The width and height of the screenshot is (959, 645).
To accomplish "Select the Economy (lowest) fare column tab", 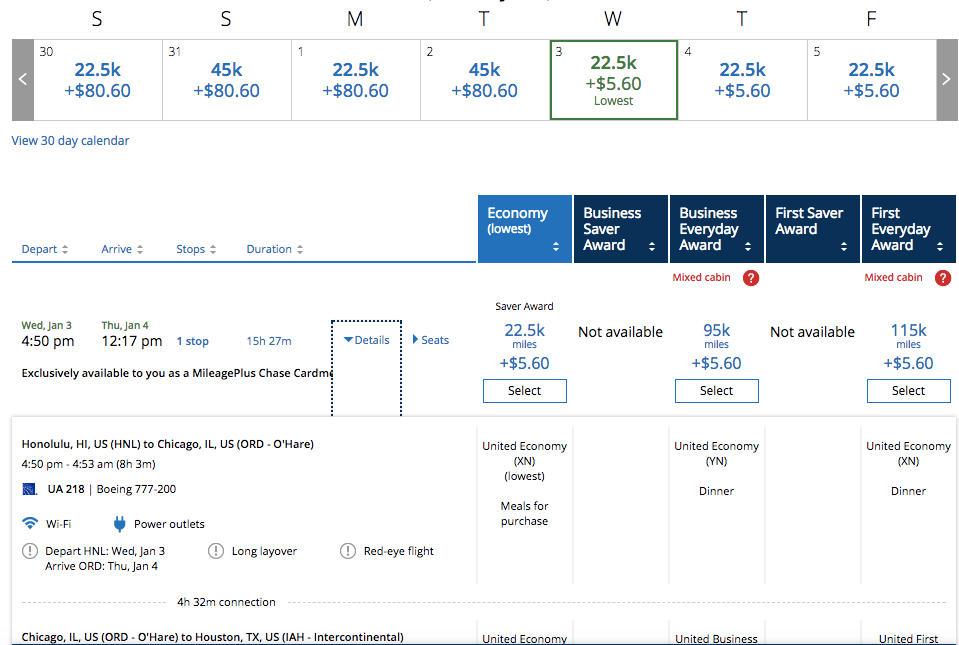I will pos(524,229).
